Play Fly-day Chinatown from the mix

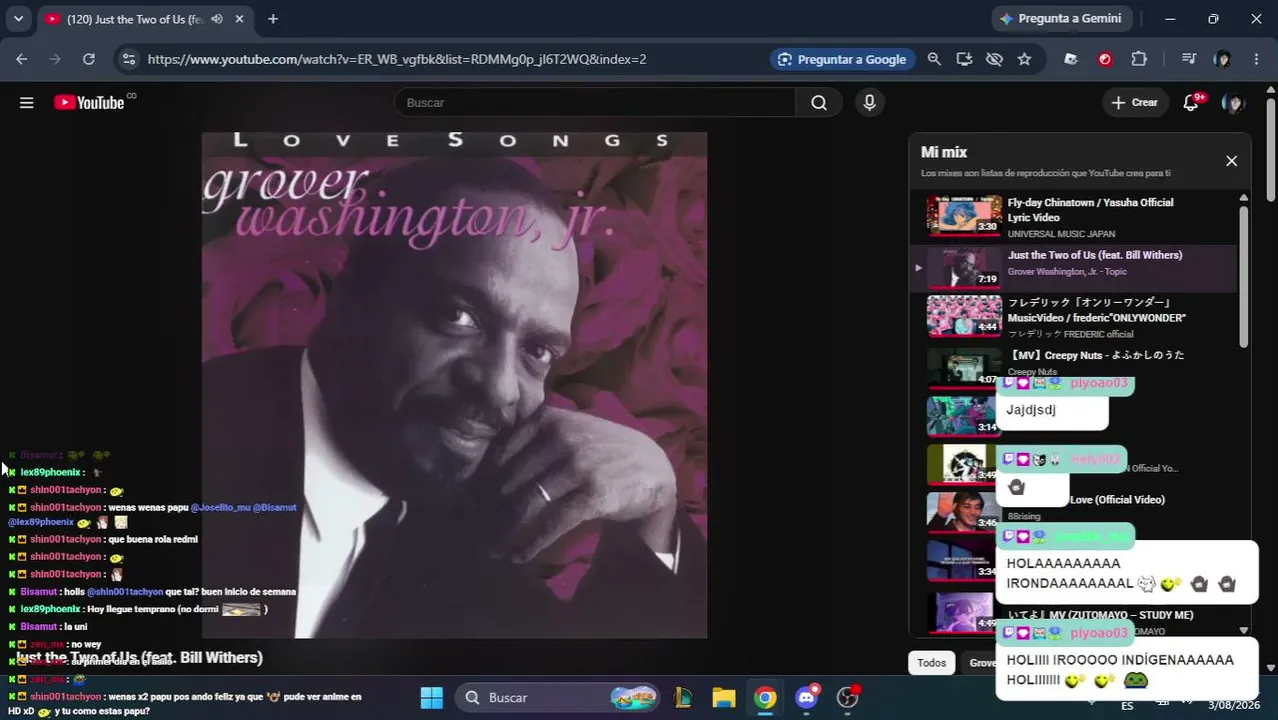click(1074, 216)
